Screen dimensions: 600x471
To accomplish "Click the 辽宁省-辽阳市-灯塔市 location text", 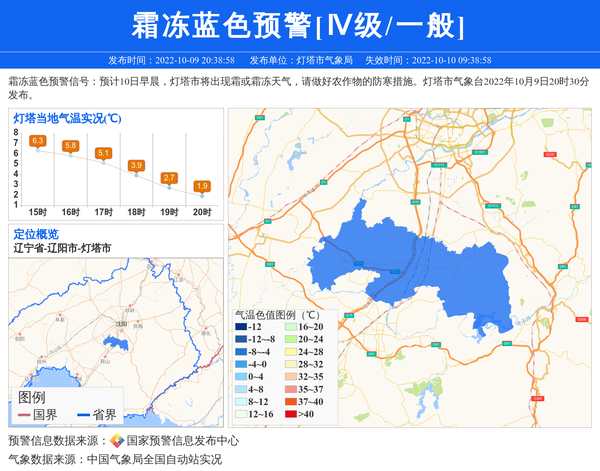I will click(62, 247).
